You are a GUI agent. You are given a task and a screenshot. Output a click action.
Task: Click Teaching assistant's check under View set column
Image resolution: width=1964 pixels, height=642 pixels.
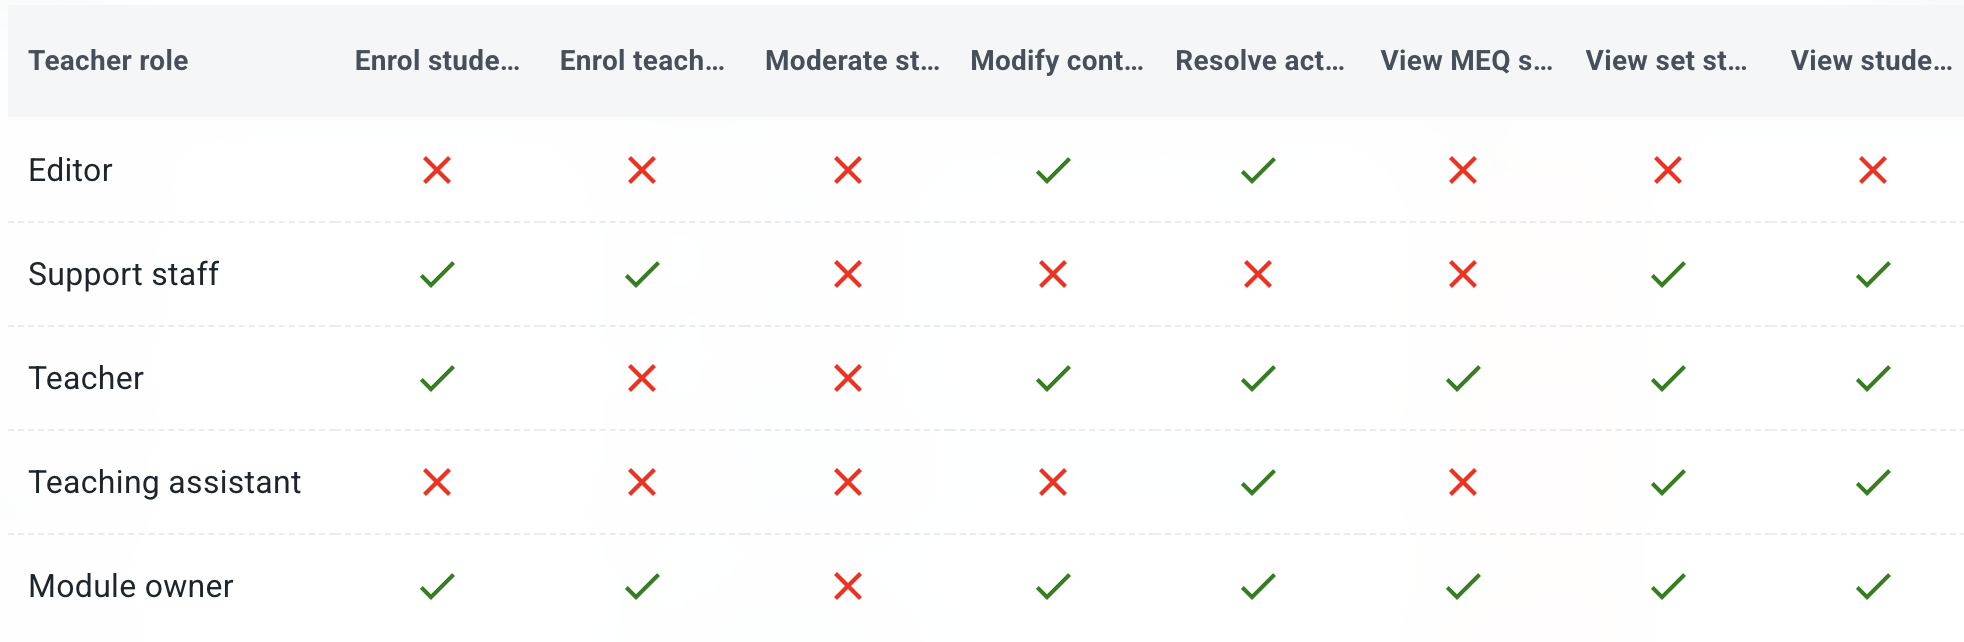click(x=1668, y=482)
